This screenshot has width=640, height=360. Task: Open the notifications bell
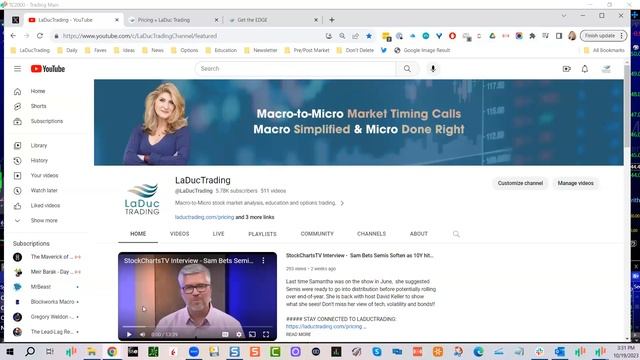585,69
